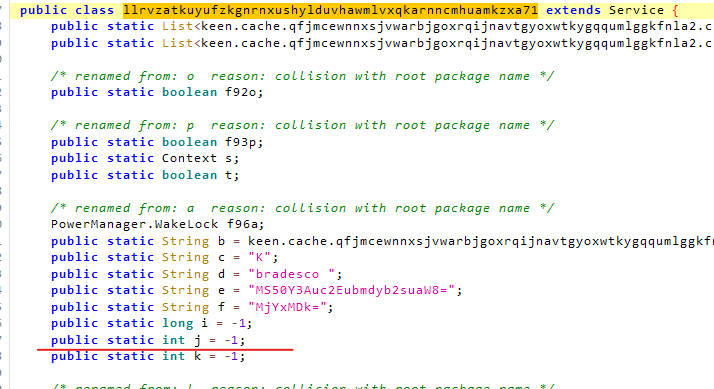Click the opening brace after Service

click(675, 10)
